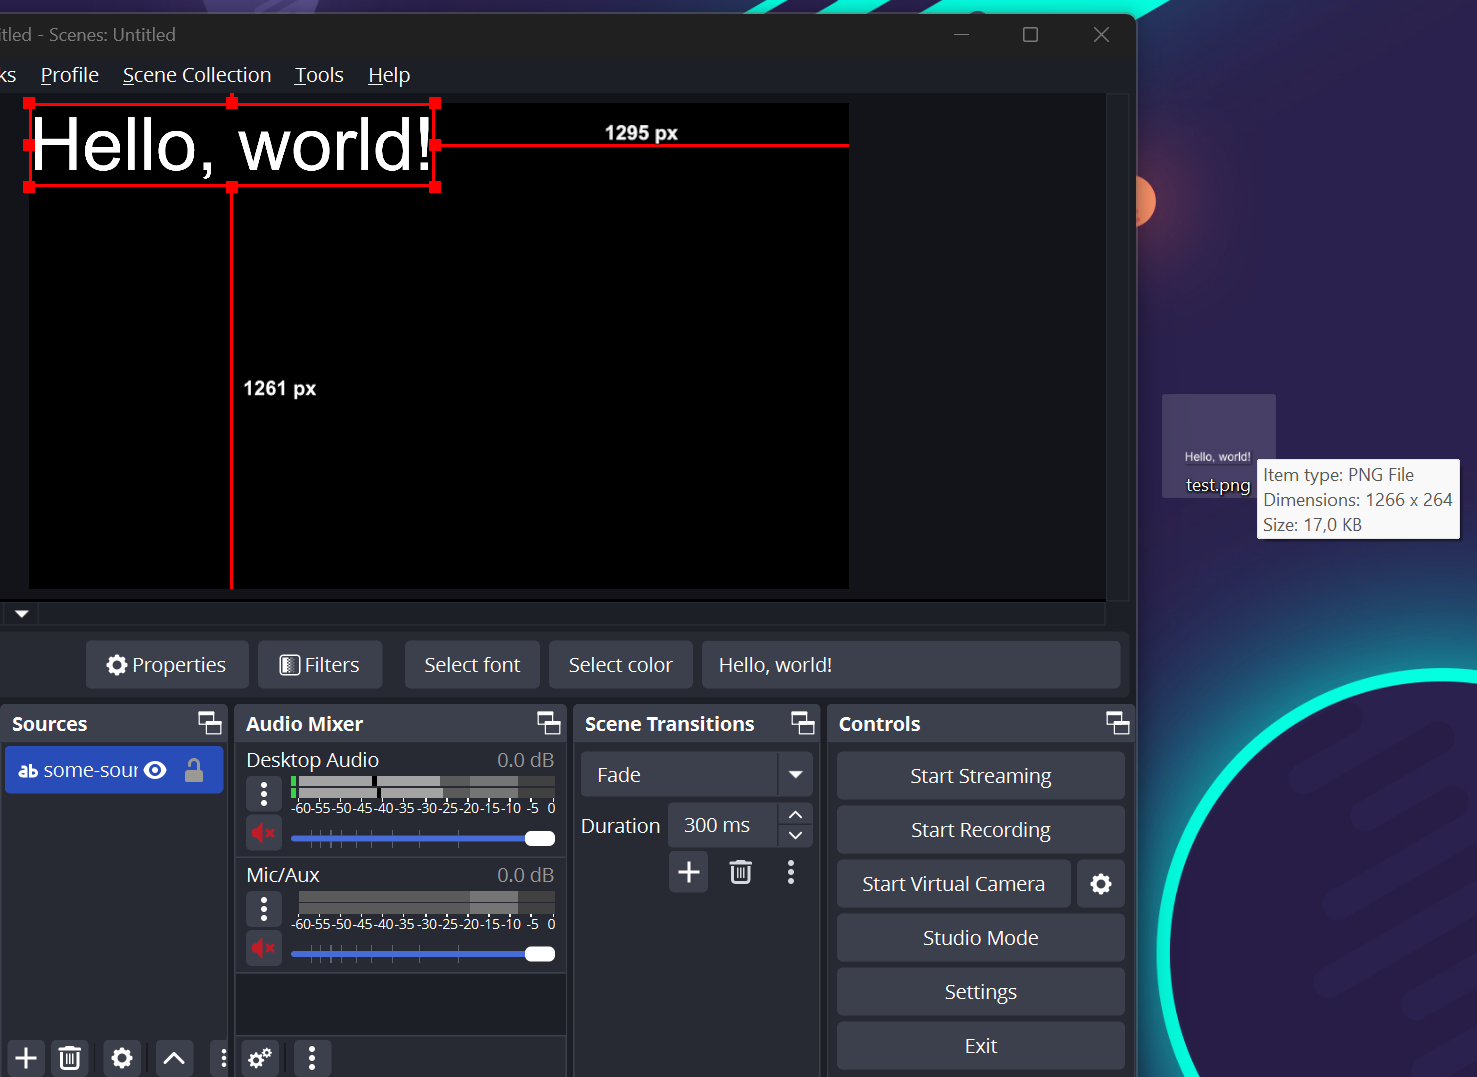Open source Properties
Image resolution: width=1477 pixels, height=1077 pixels.
point(167,665)
